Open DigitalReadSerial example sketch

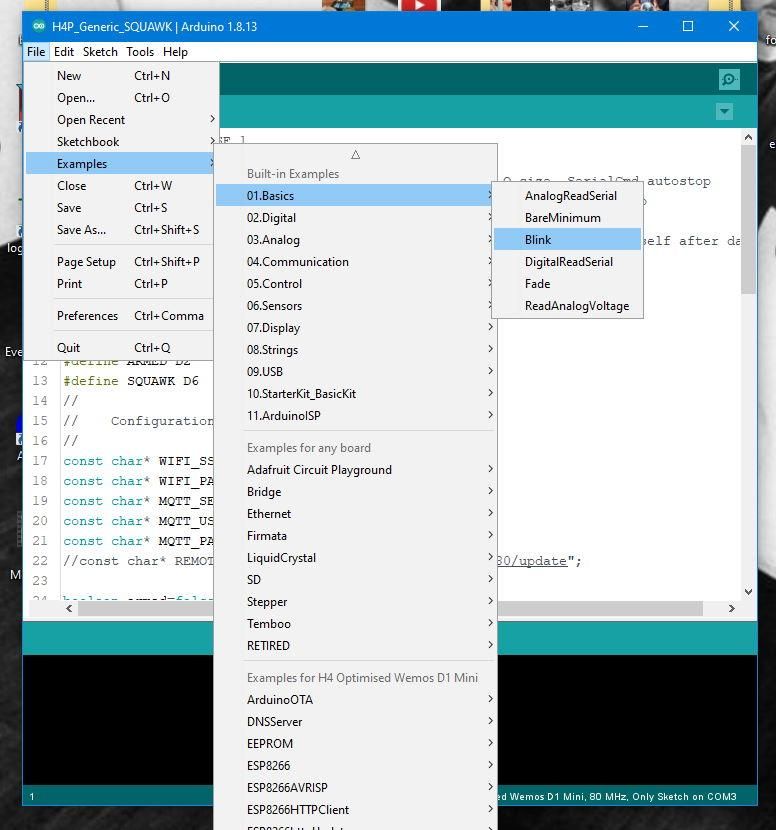coord(567,261)
